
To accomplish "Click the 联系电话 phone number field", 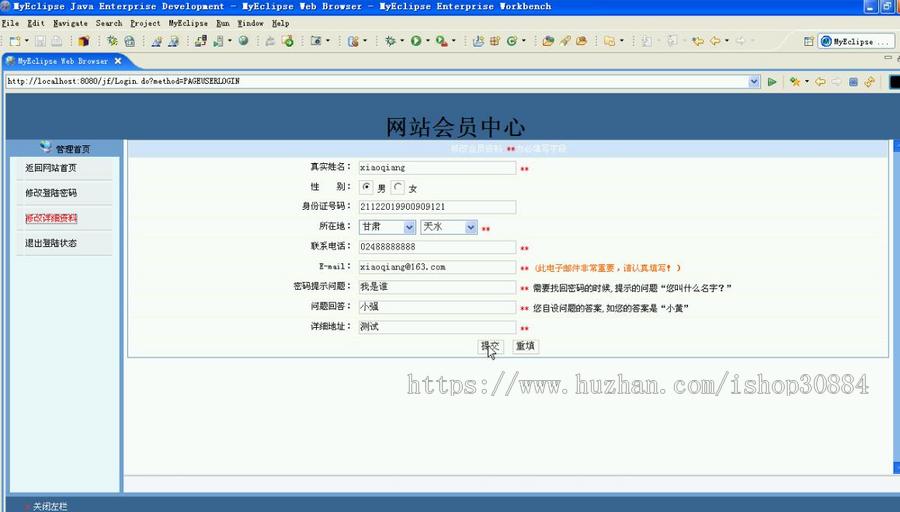I will (437, 247).
